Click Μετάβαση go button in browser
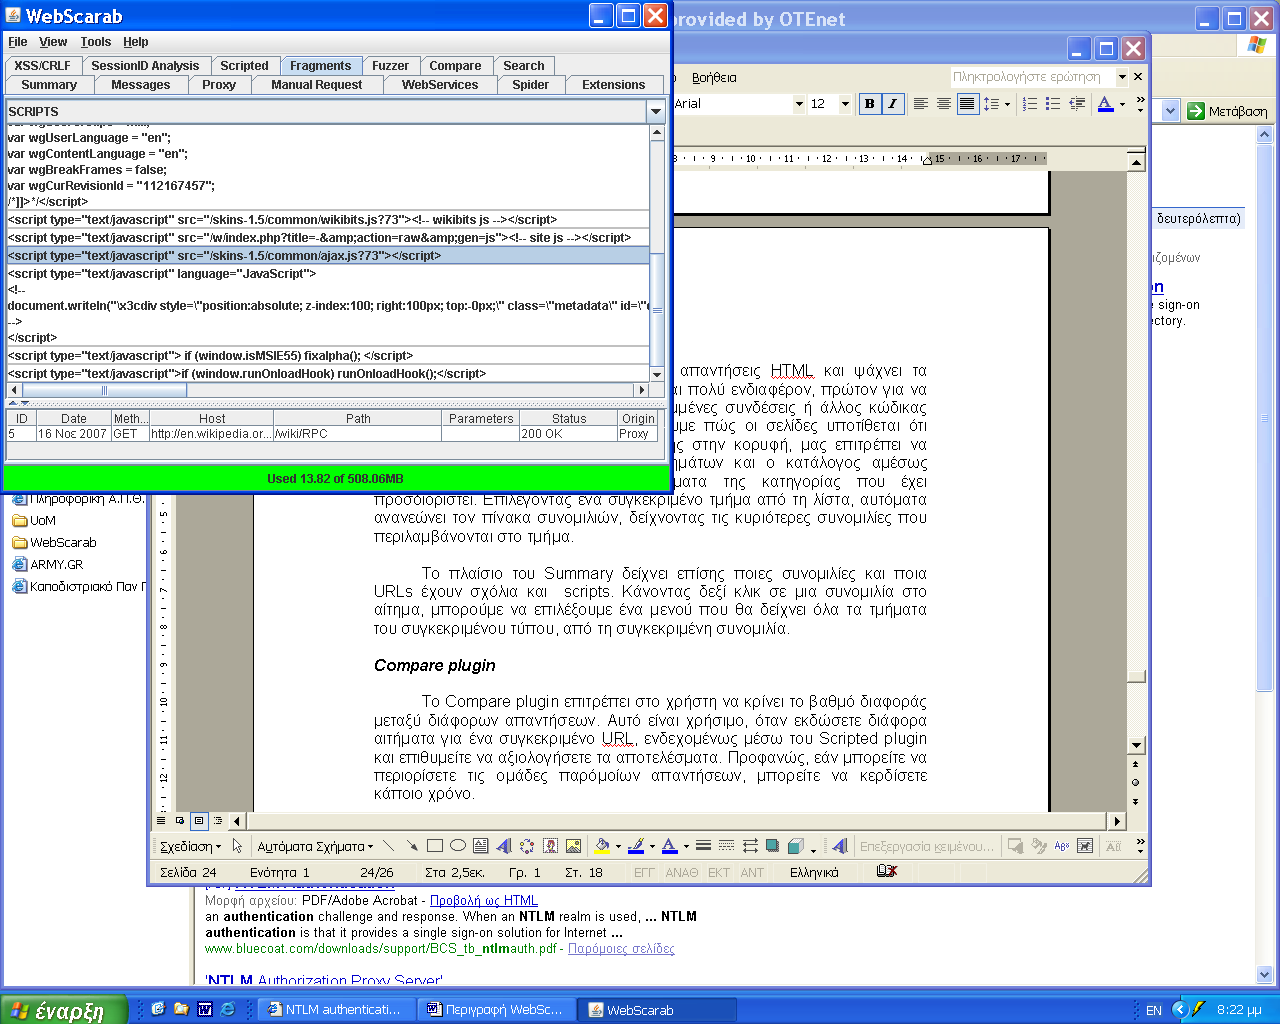 coord(1227,111)
